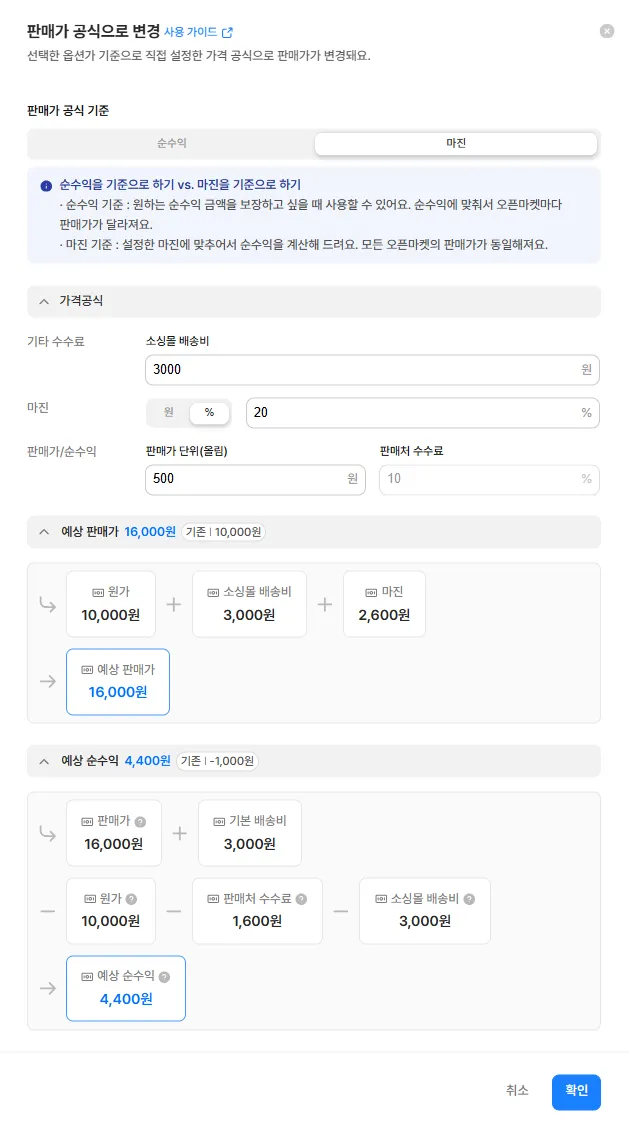
Task: Close the dialog with the X icon
Action: [607, 31]
